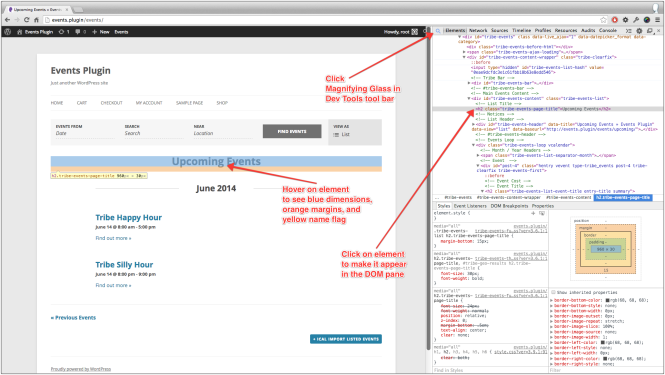Click the updates icon in the admin bar
665x375 pixels.
(x=61, y=32)
